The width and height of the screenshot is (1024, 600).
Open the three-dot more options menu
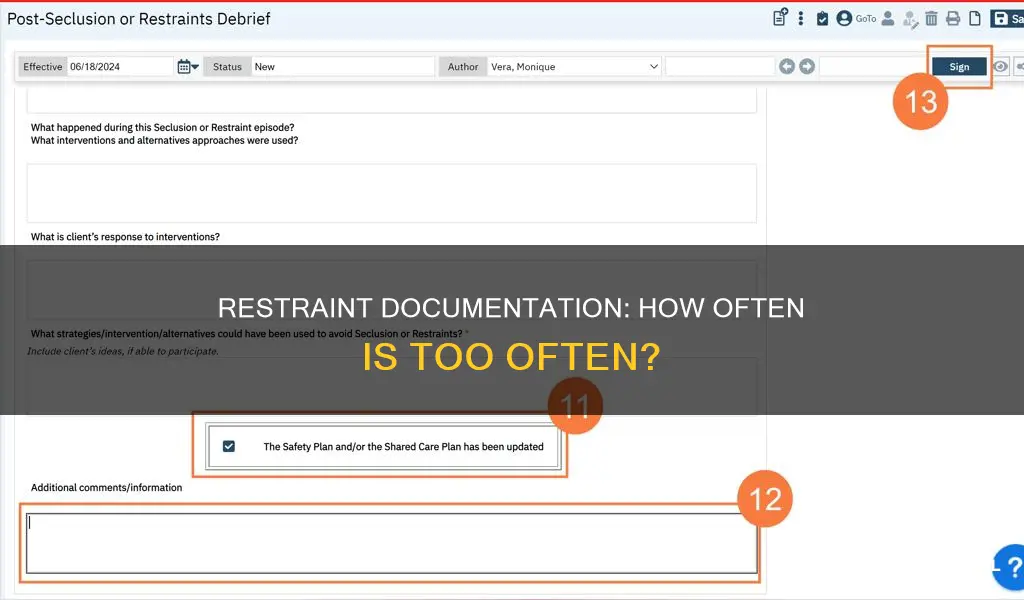point(801,18)
